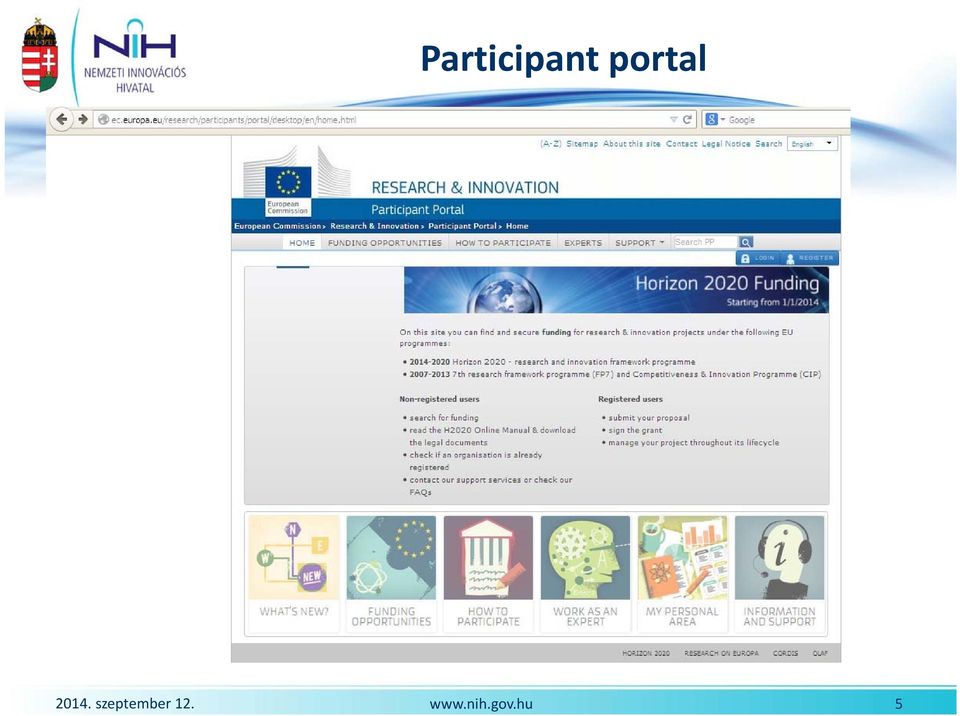Open the Legal Notice link
Image resolution: width=960 pixels, height=716 pixels.
pos(726,144)
